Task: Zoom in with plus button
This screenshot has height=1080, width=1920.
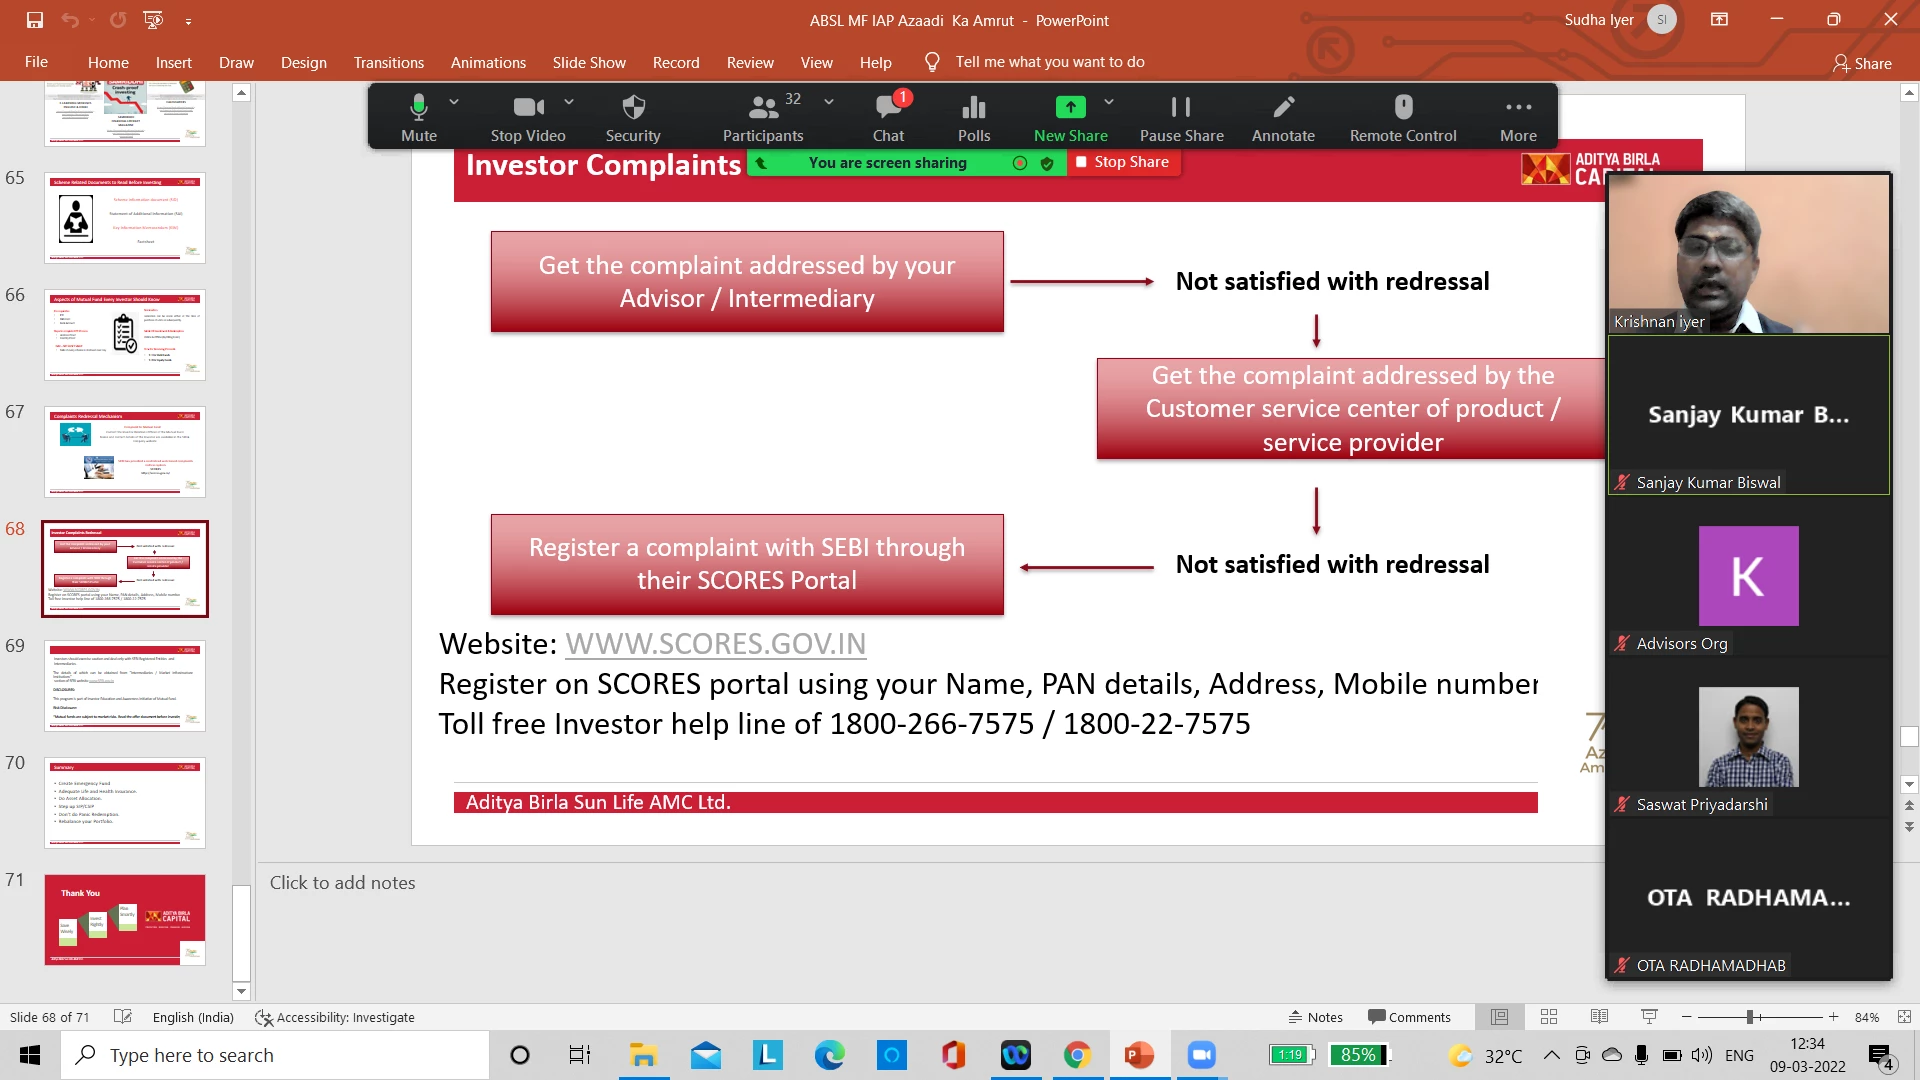Action: pos(1833,1017)
